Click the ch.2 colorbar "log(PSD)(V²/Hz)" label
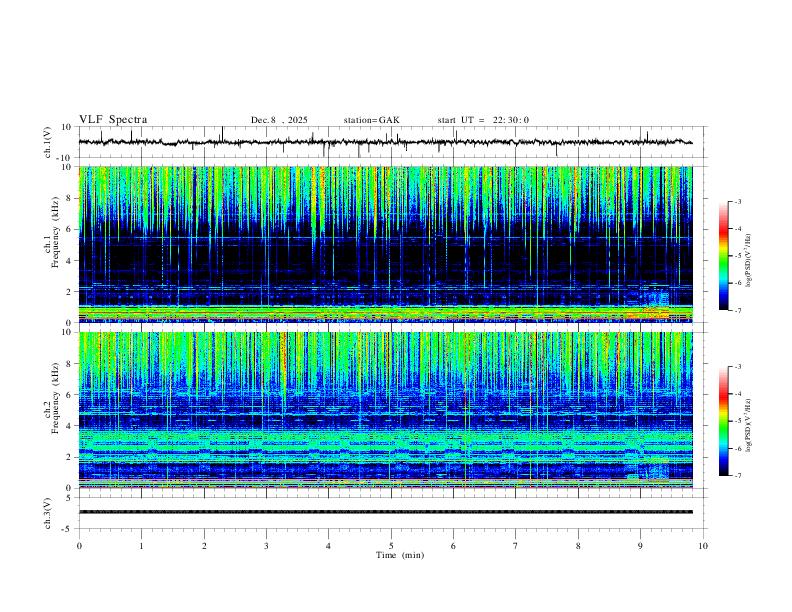The height and width of the screenshot is (612, 792). tap(748, 425)
